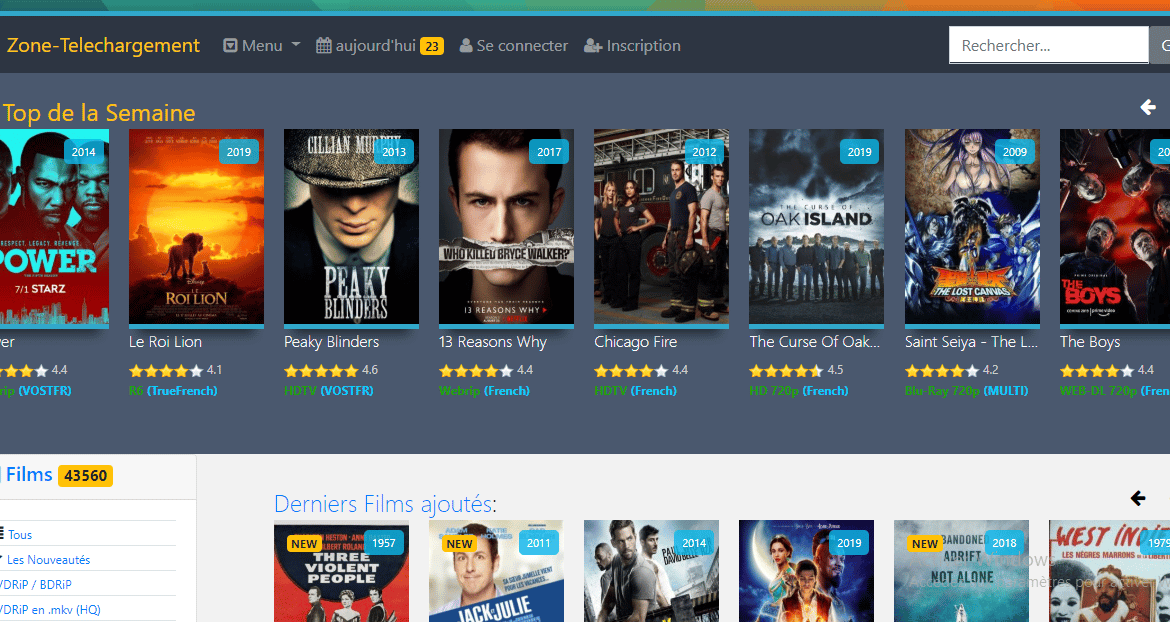Screen dimensions: 1170x622
Task: Open the Power poster thumbnail
Action: click(x=54, y=227)
